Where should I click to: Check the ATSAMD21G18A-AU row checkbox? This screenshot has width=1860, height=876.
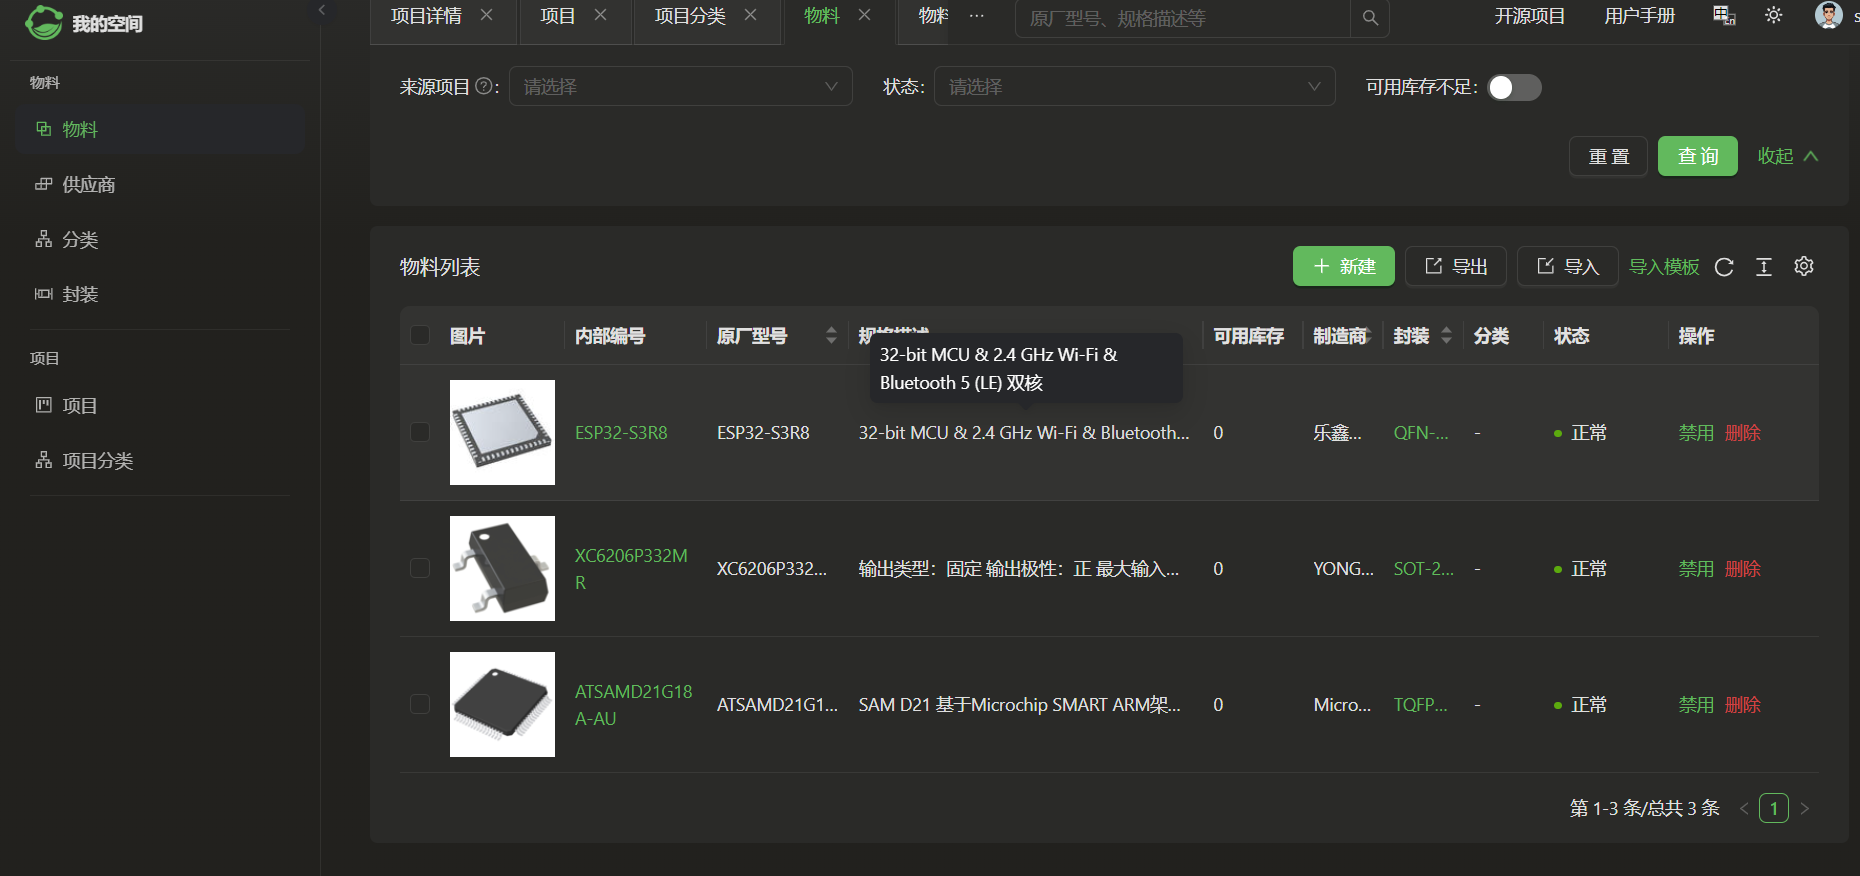[420, 704]
